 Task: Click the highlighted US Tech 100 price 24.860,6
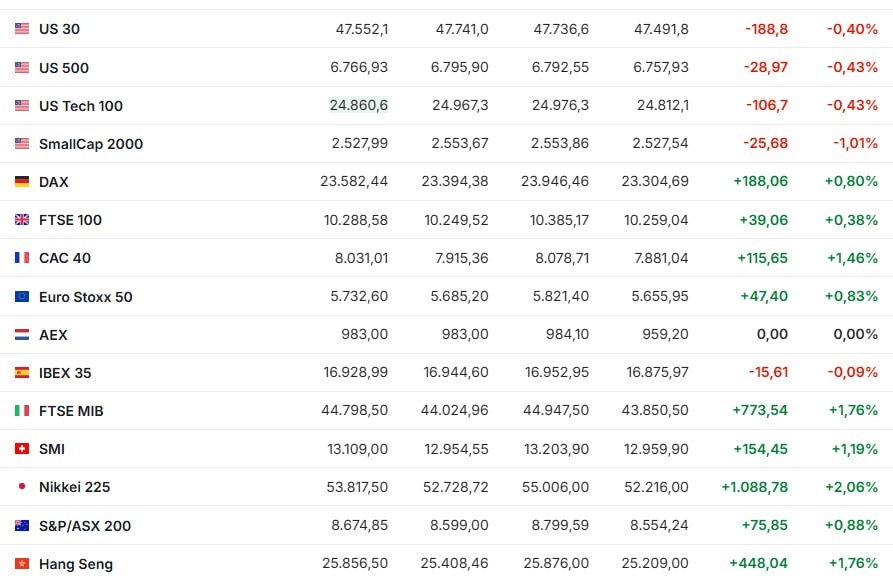tap(359, 105)
